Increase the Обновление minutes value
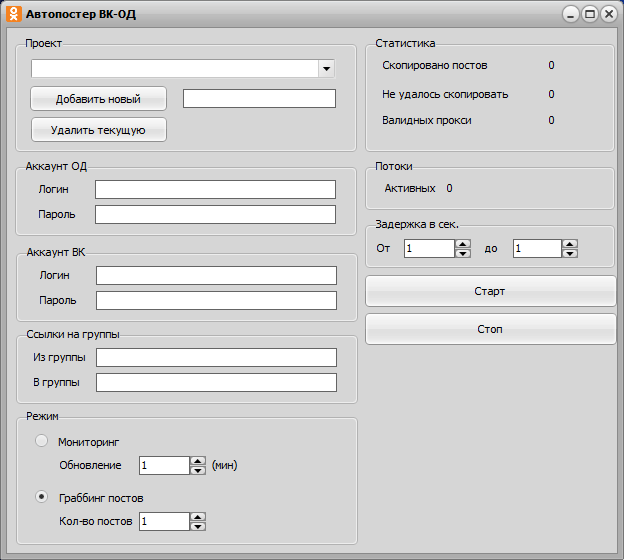The height and width of the screenshot is (560, 624). 198,461
